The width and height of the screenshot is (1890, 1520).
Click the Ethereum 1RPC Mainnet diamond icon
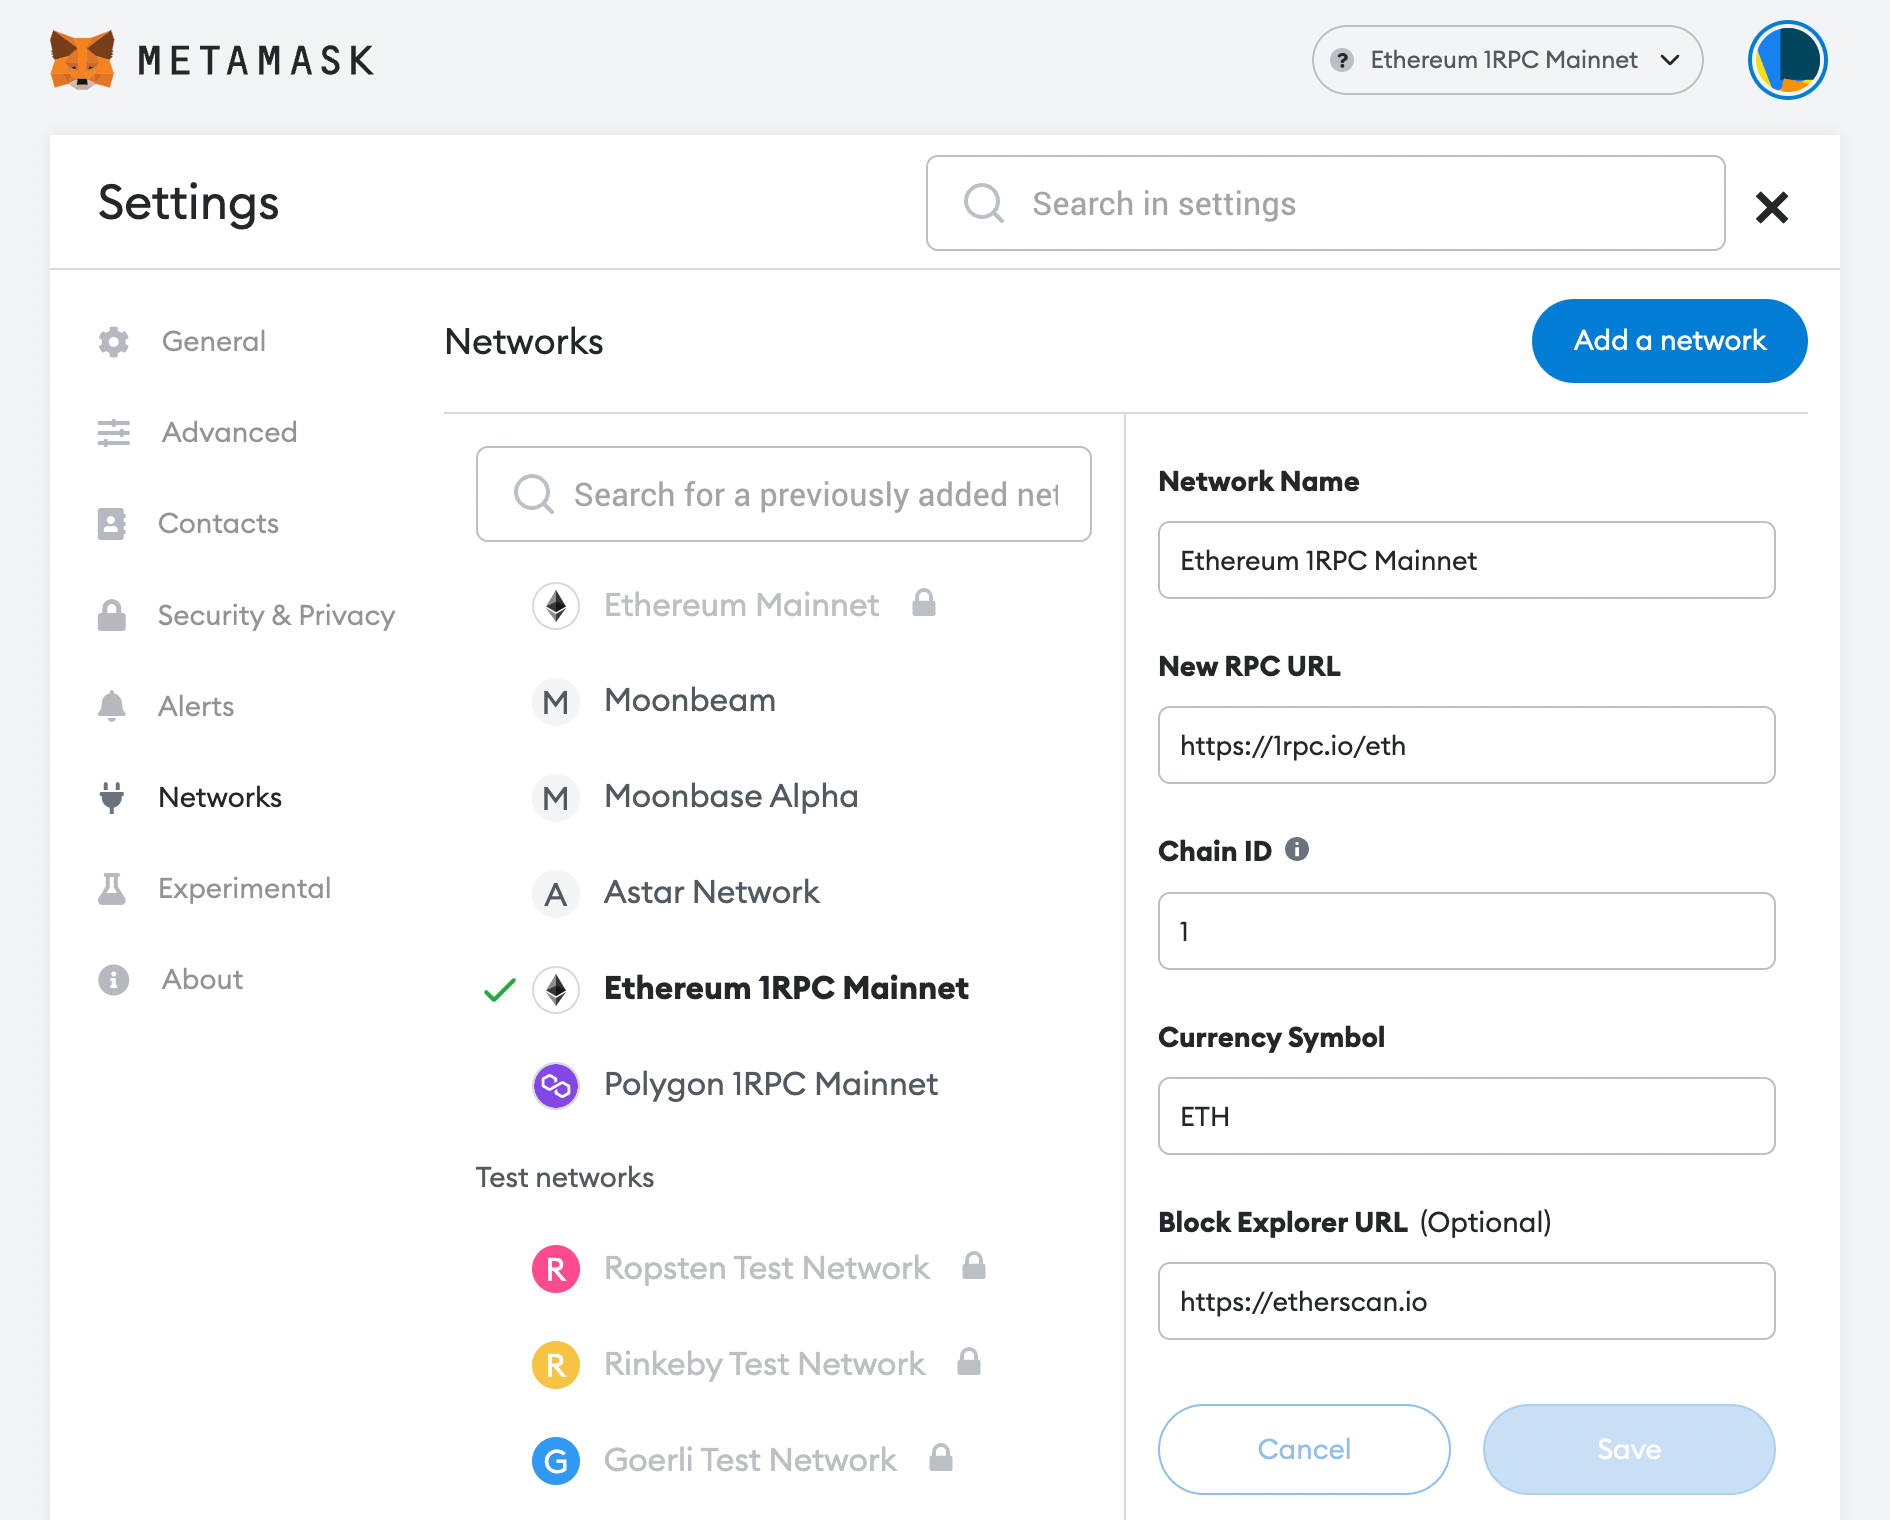tap(556, 990)
